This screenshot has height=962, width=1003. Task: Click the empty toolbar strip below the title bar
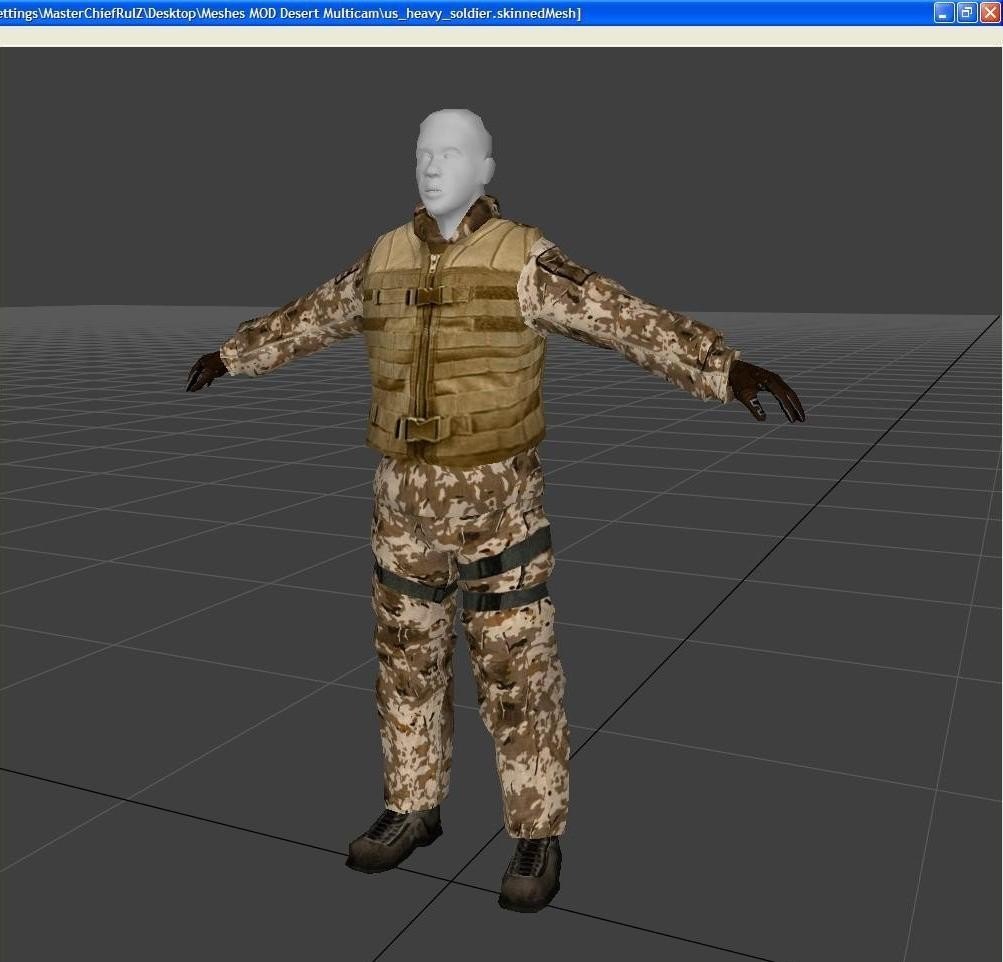(x=500, y=36)
